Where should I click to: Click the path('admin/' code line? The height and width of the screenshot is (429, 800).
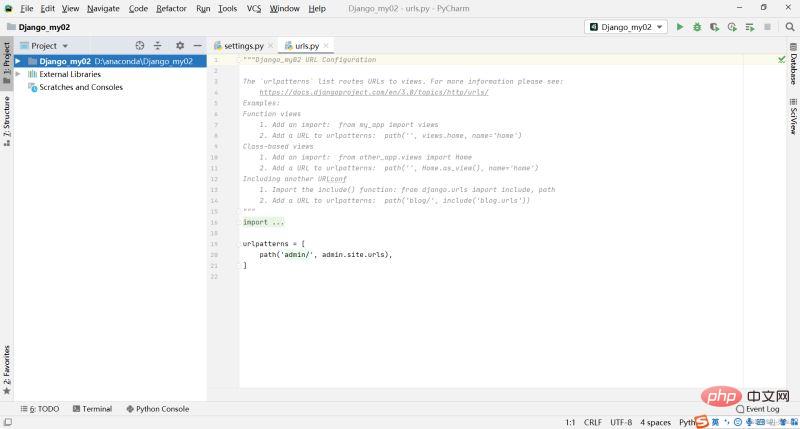[x=326, y=255]
